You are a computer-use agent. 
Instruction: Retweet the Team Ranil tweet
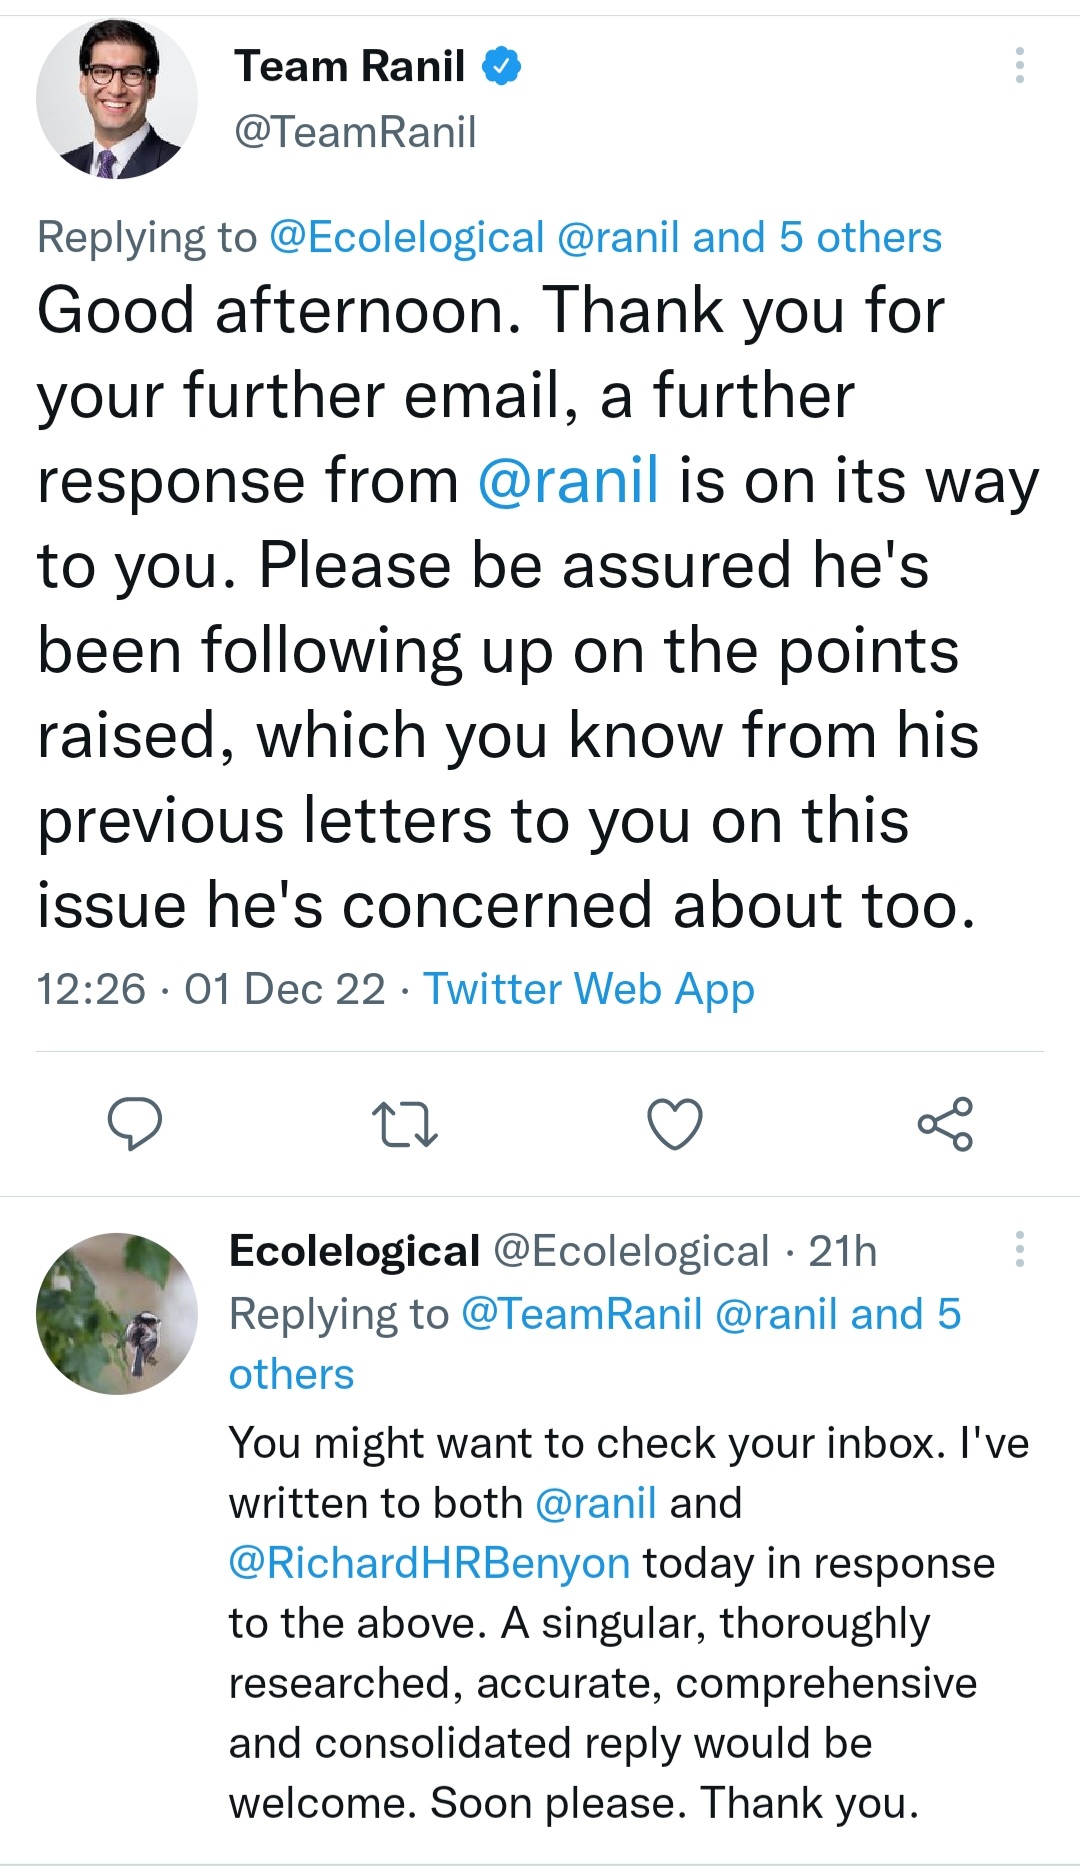coord(404,1123)
